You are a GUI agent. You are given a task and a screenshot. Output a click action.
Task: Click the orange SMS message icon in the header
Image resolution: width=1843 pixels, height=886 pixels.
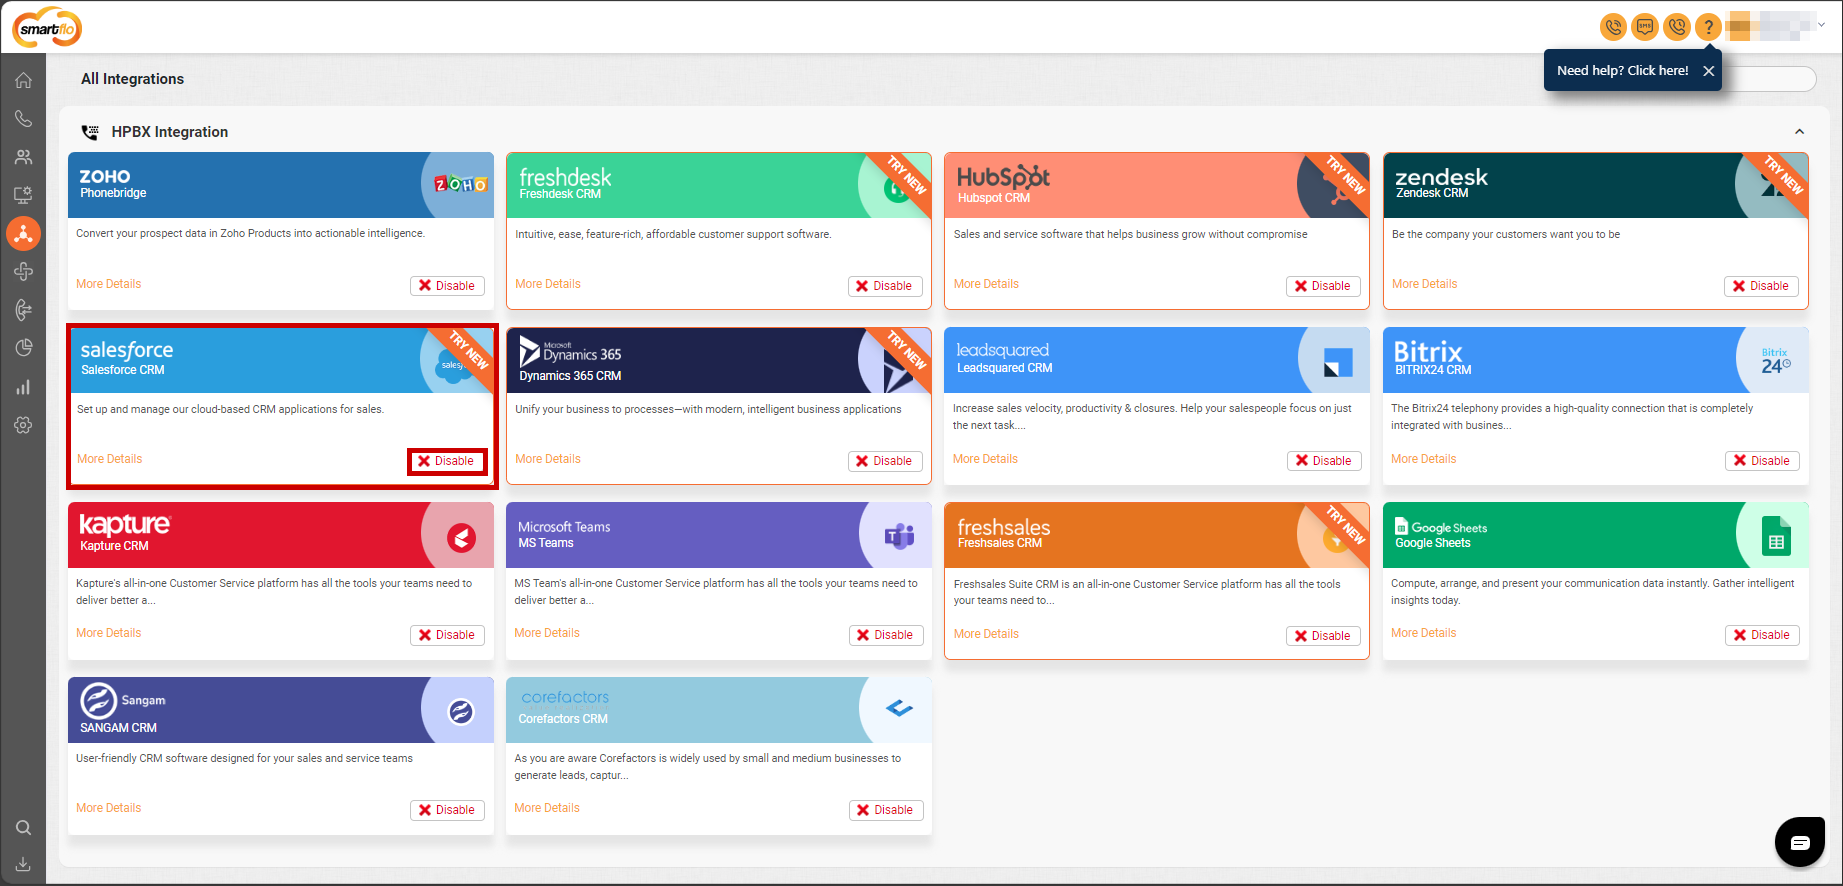1645,27
